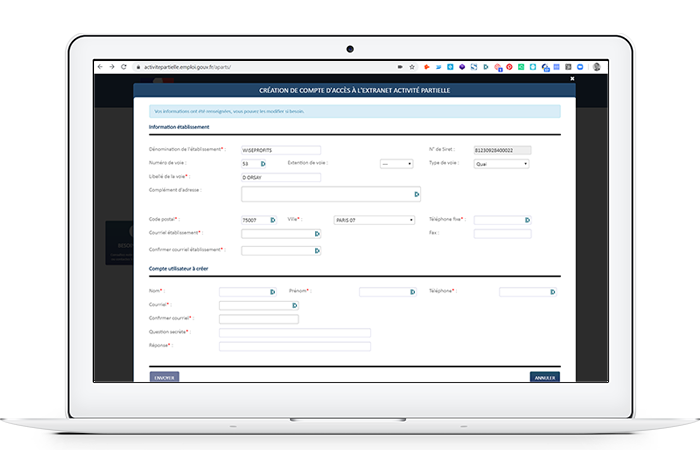Open the browser profile avatar

pos(597,67)
